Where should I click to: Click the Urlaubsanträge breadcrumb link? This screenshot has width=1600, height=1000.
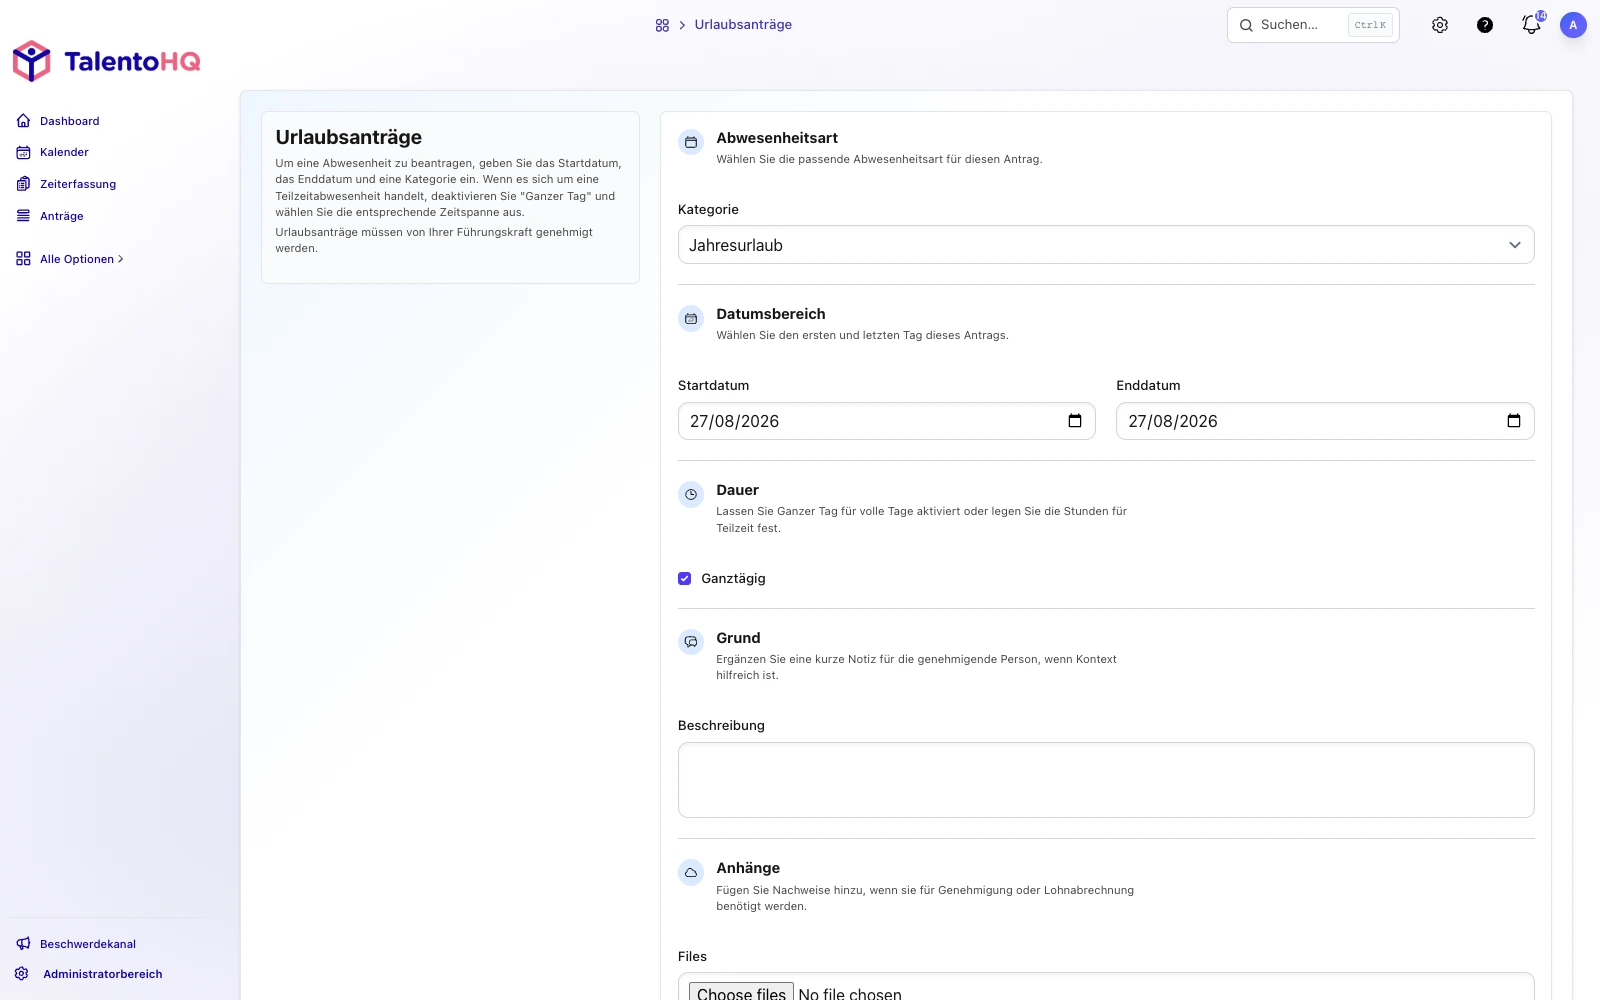click(x=743, y=25)
